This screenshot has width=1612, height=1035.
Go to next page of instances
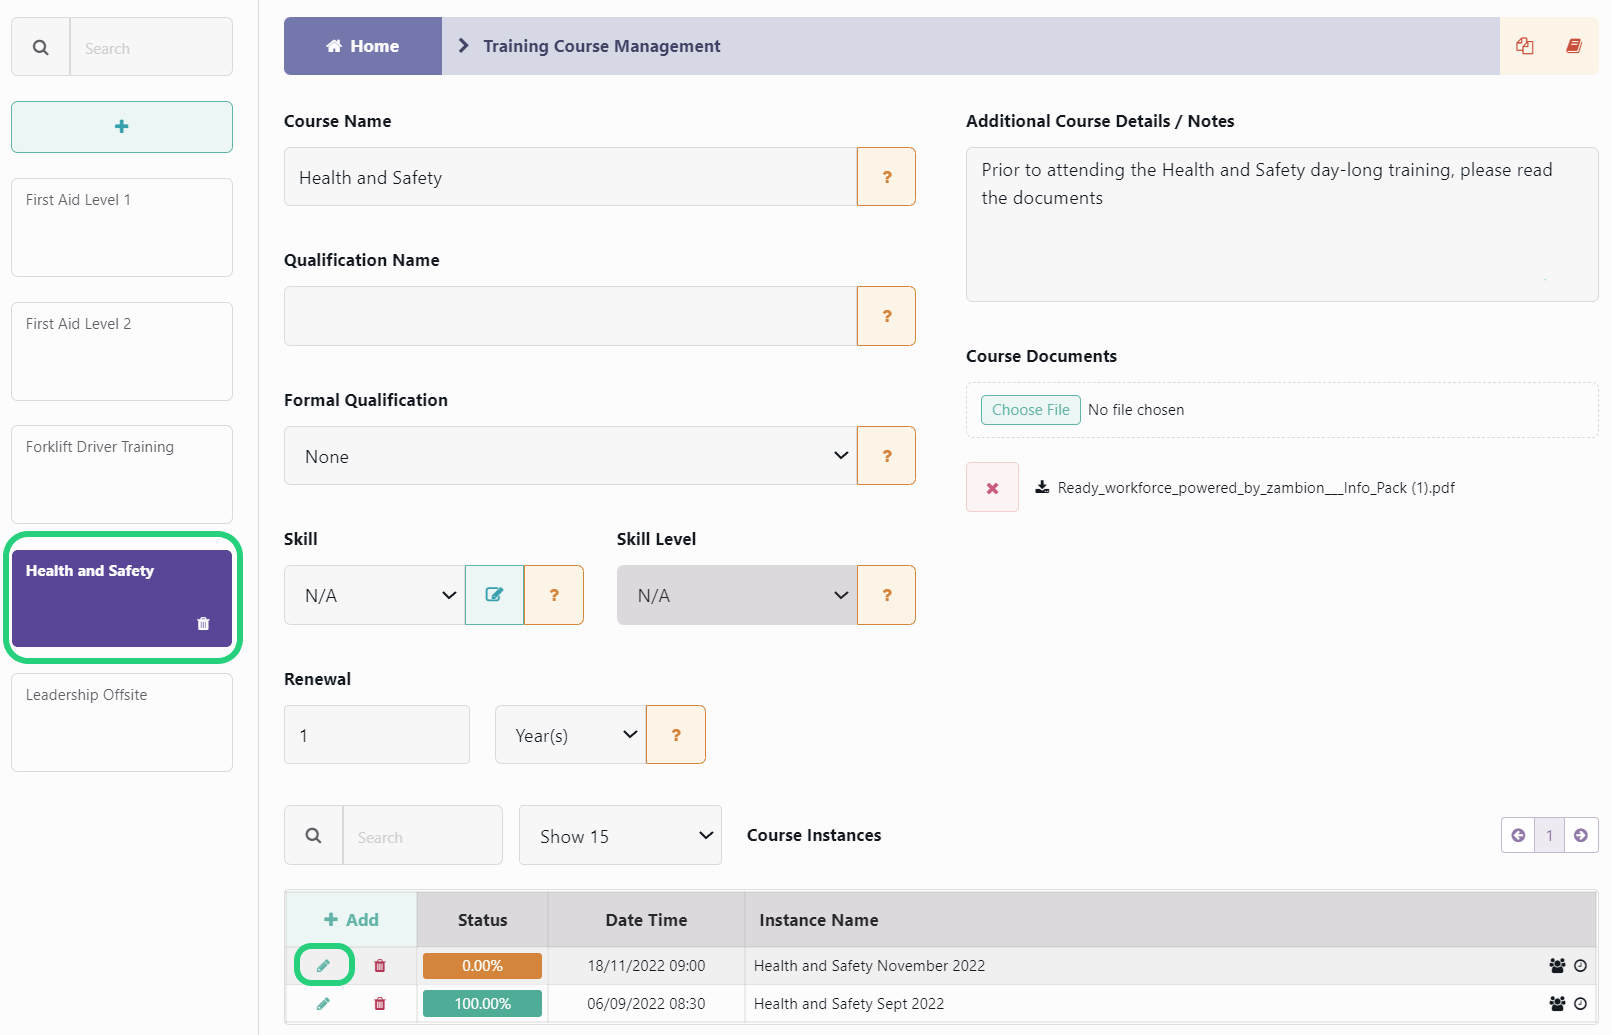[x=1581, y=835]
